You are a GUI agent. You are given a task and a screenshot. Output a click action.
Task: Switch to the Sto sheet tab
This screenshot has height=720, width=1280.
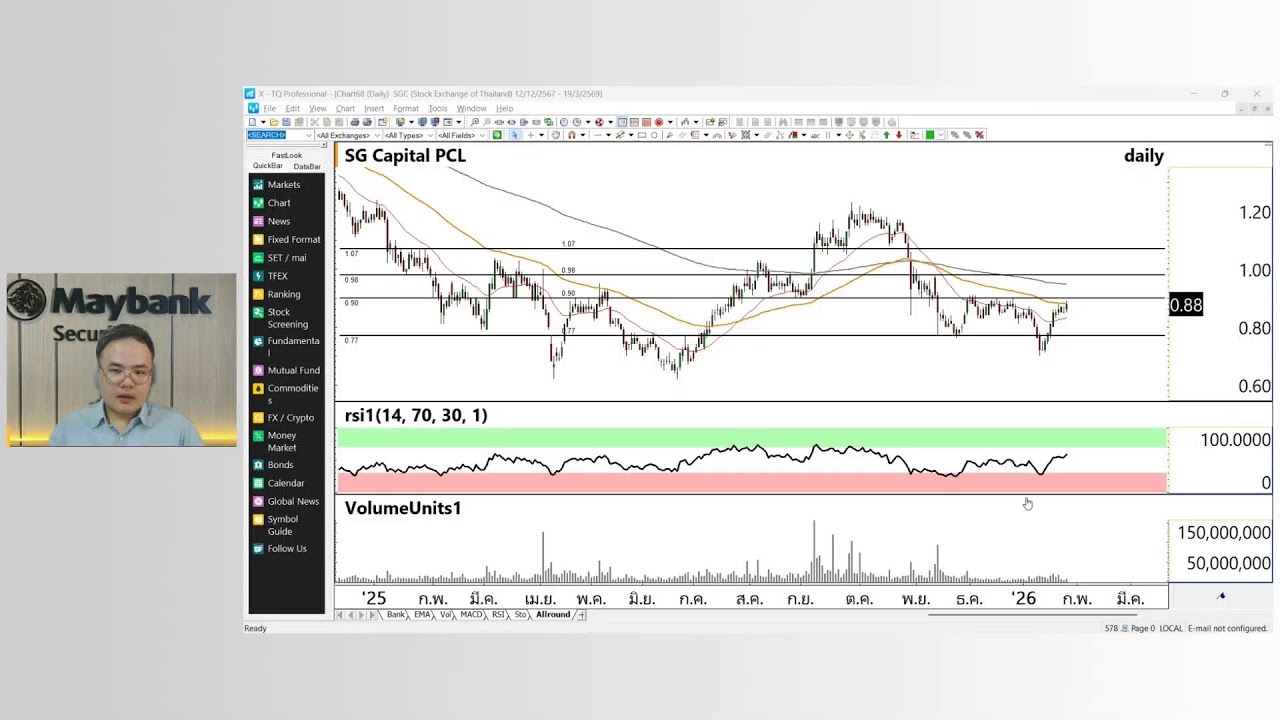520,615
